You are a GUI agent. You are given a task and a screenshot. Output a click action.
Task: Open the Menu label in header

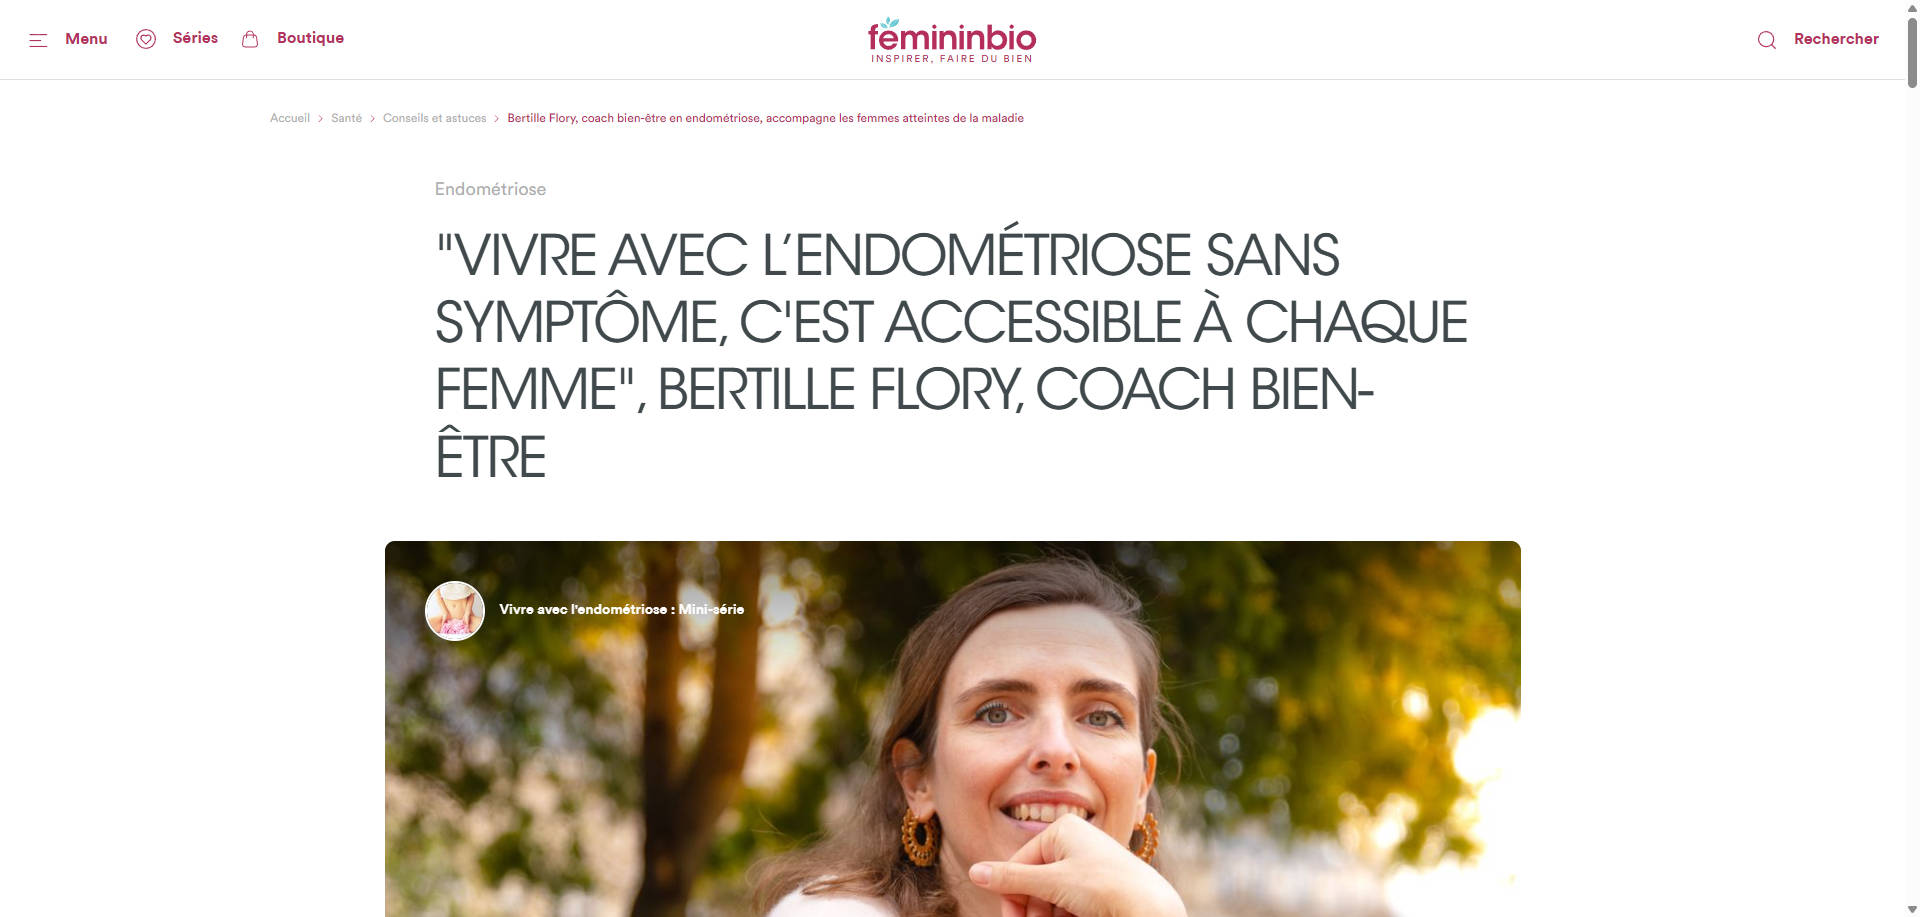coord(86,39)
